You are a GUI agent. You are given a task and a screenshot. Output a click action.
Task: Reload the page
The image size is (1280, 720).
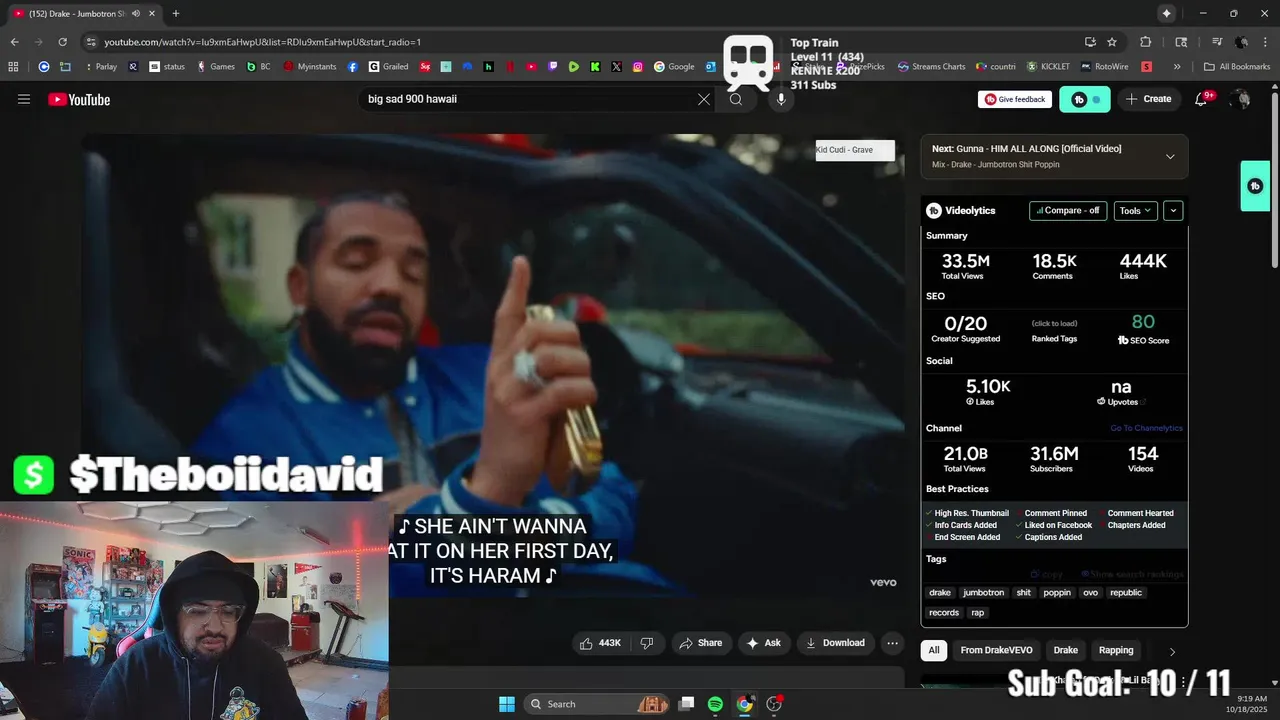tap(62, 42)
